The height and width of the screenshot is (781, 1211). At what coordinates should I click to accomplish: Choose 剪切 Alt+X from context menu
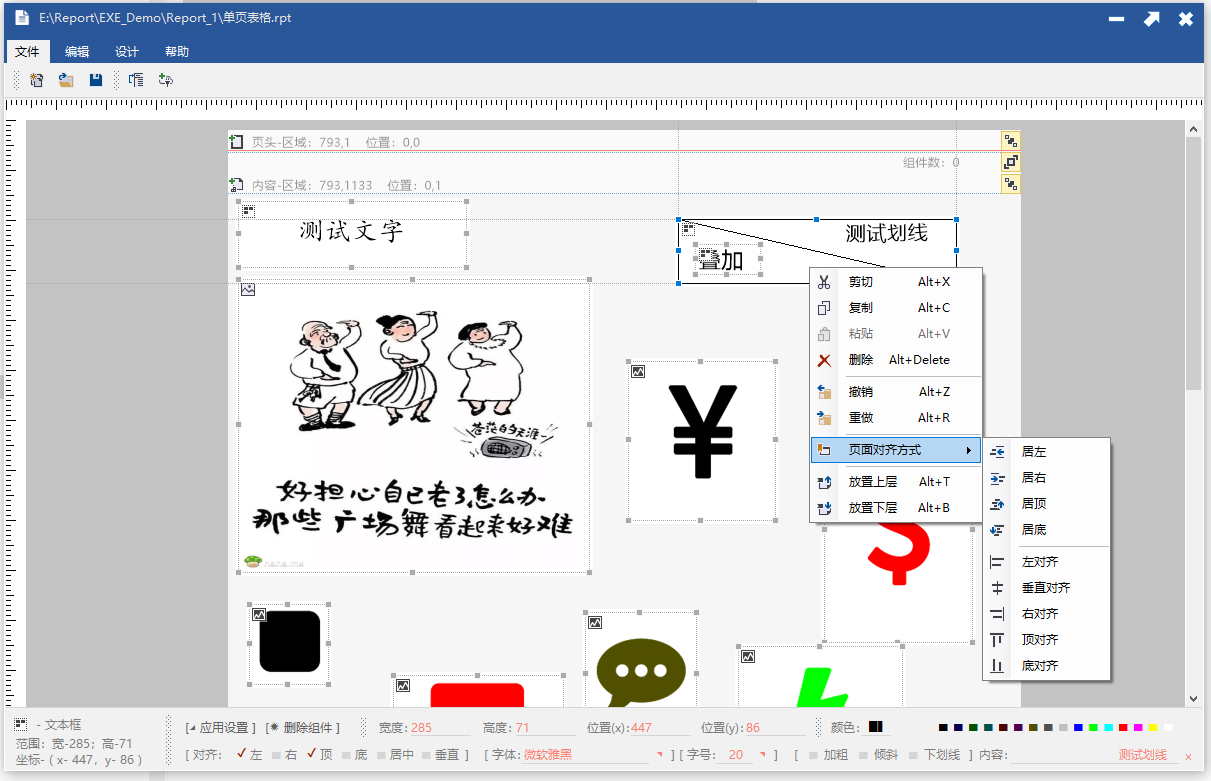[x=896, y=282]
